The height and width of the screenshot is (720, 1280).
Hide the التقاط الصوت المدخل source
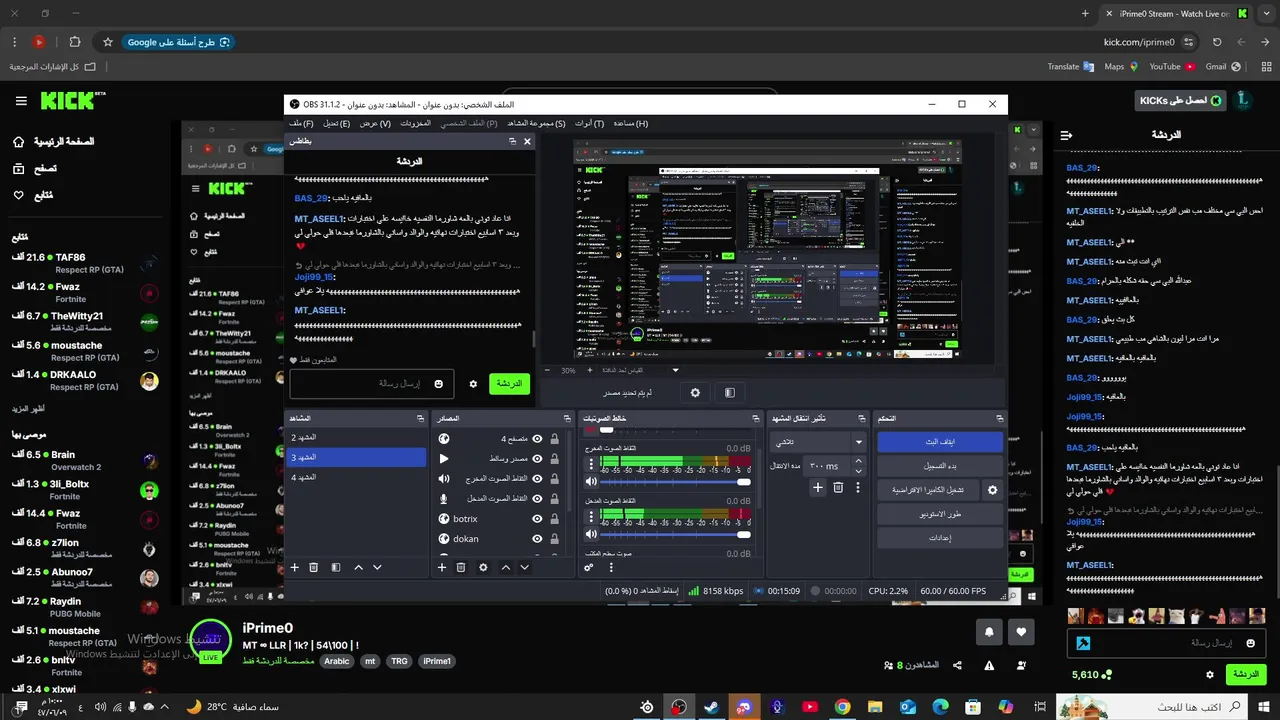(x=538, y=498)
